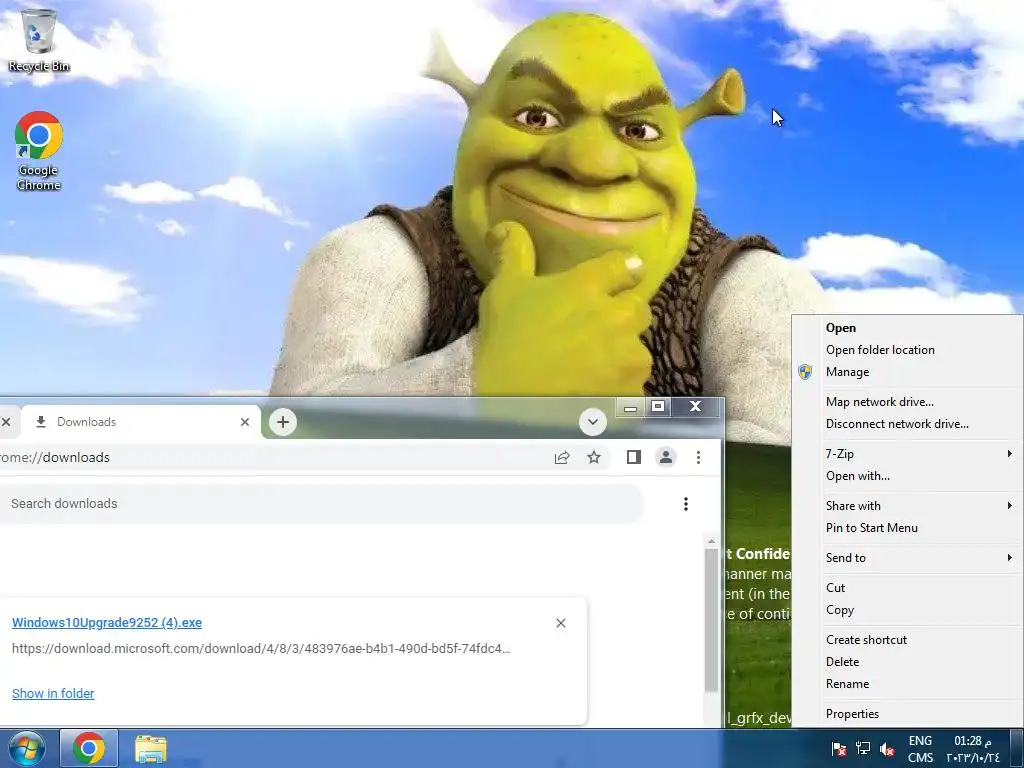Choose Open with... option
Viewport: 1024px width, 768px height.
click(x=908, y=476)
